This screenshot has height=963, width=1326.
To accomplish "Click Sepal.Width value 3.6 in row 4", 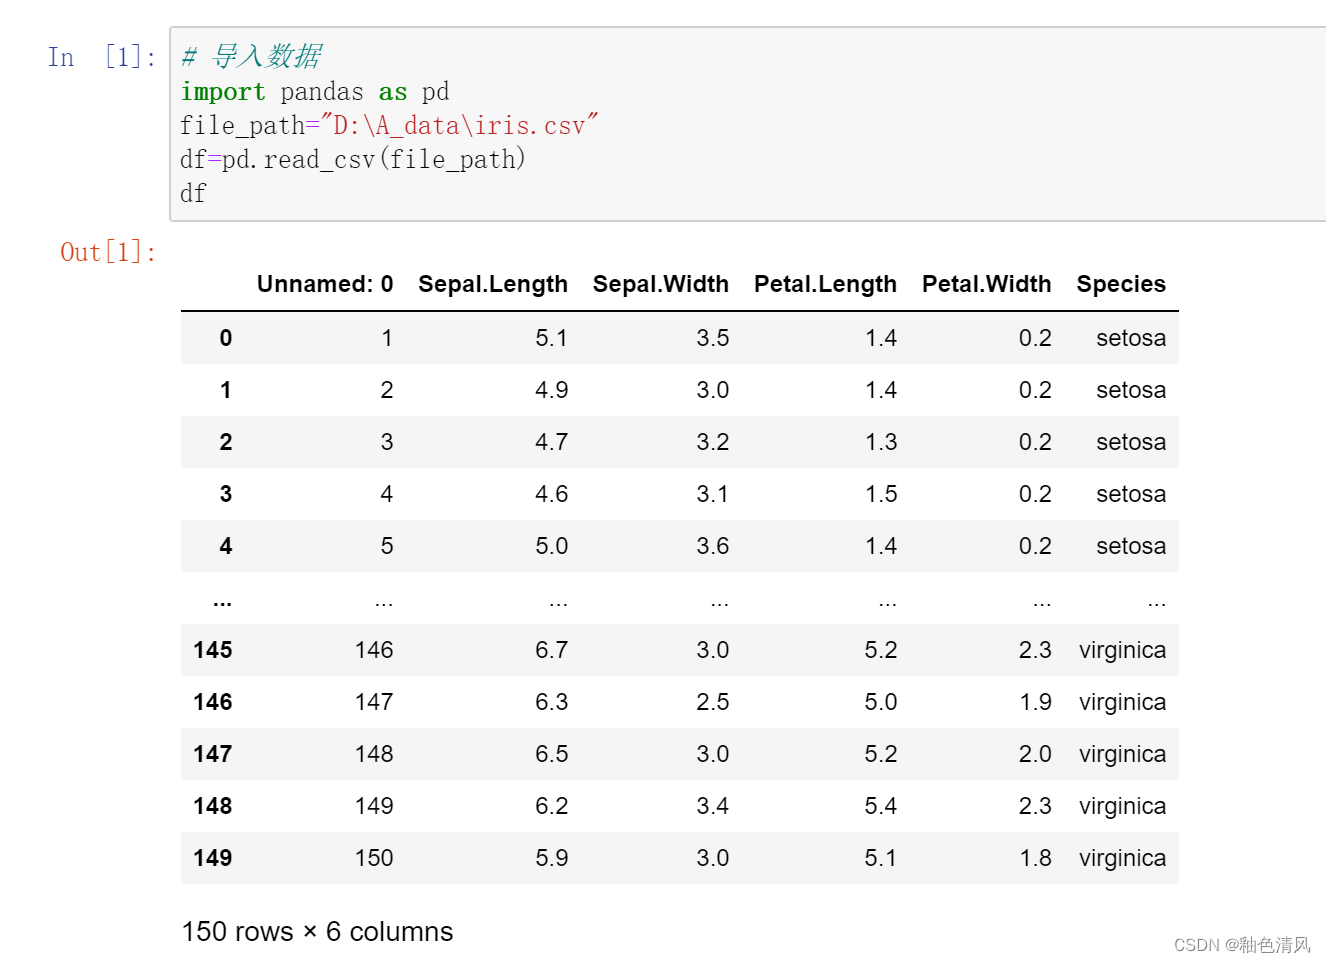I will tap(713, 546).
